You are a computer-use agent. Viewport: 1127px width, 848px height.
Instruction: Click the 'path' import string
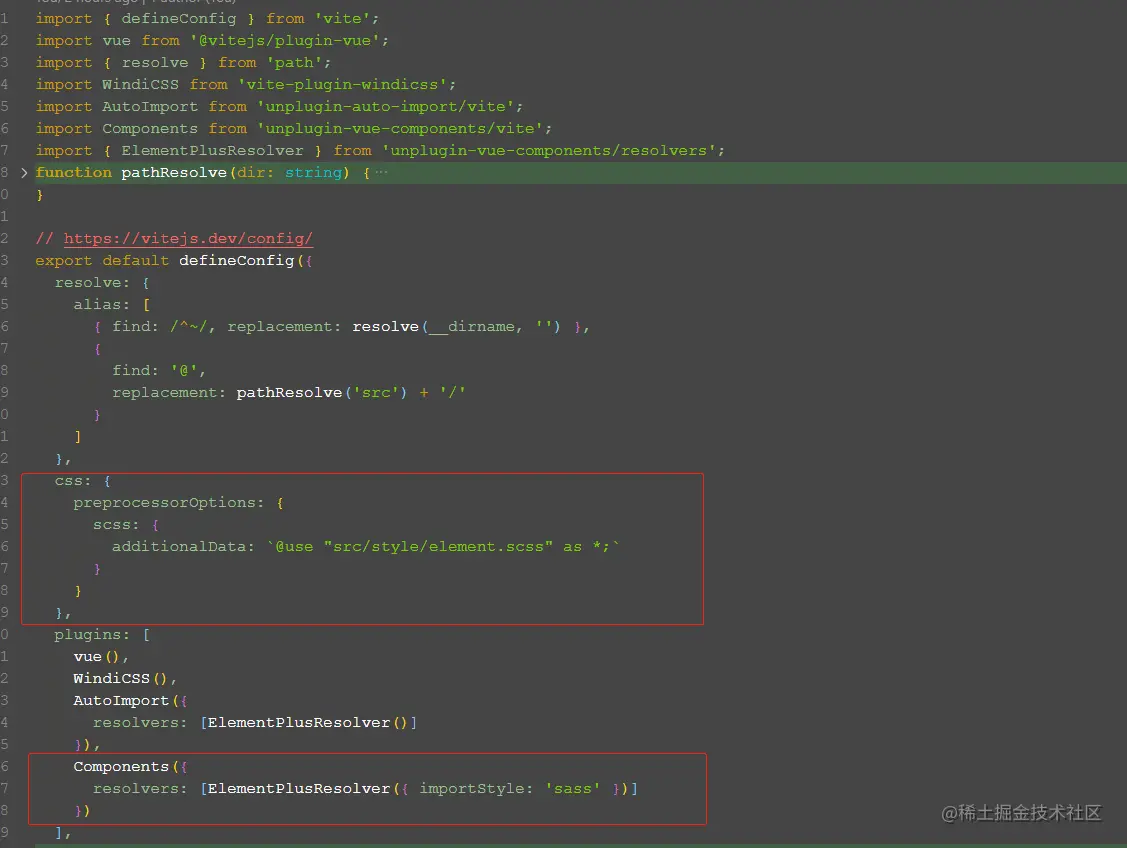(x=295, y=63)
